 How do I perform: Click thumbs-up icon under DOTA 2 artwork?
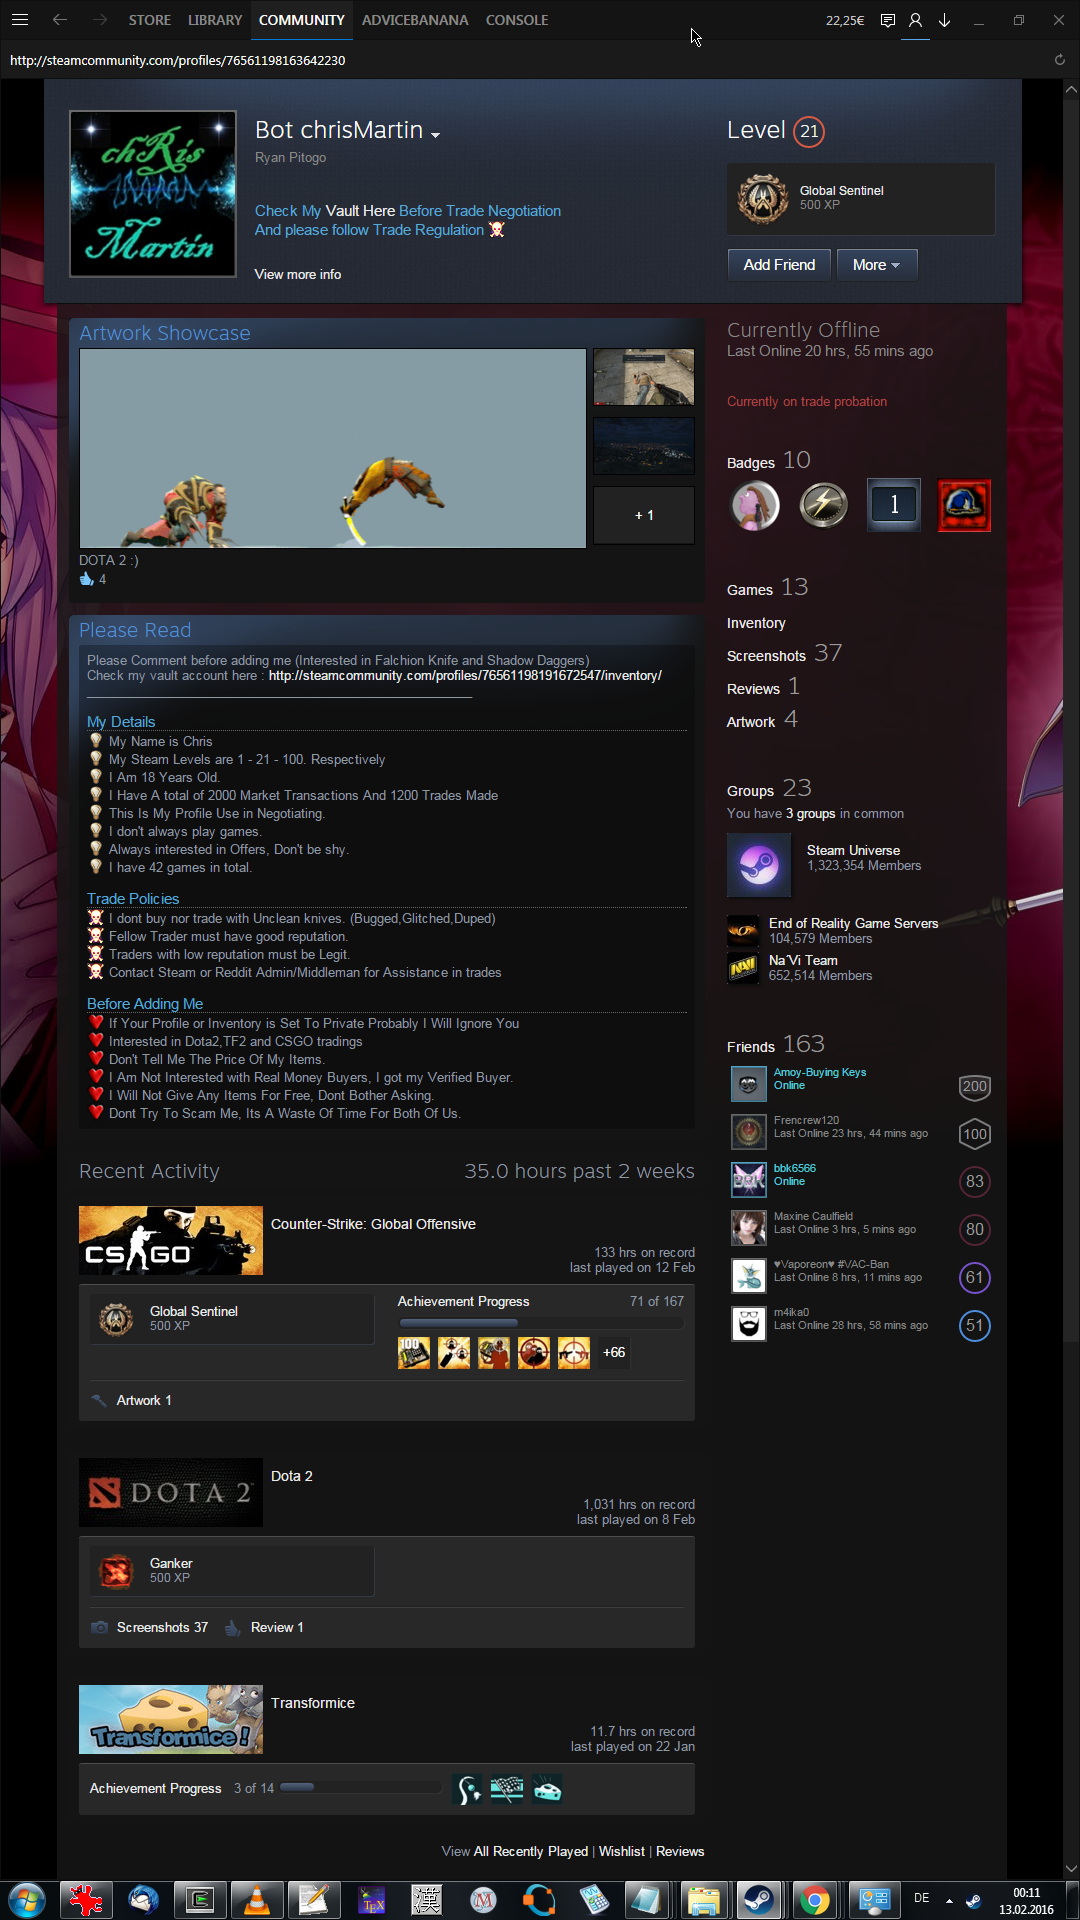87,579
